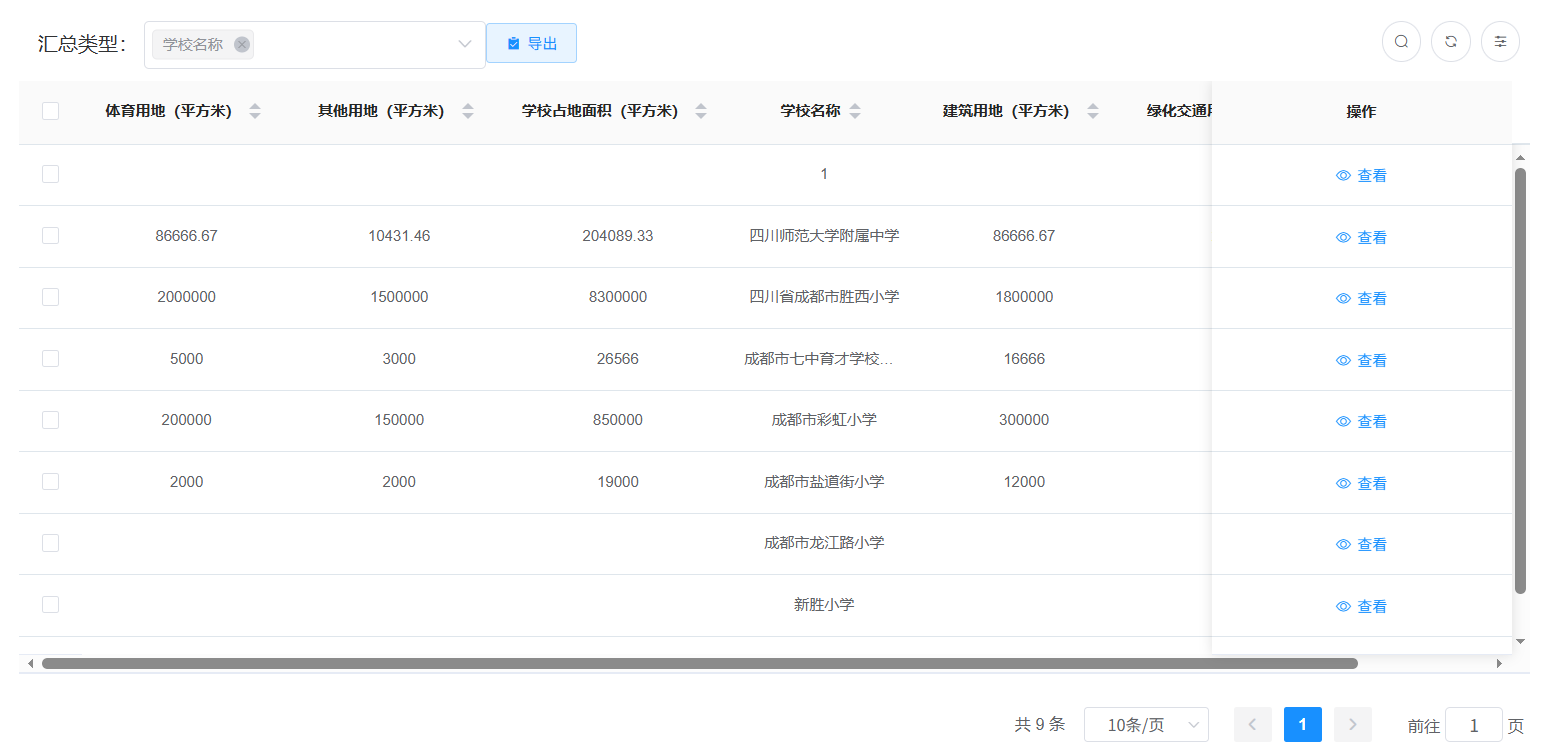
Task: Open the 10条/页 page size dropdown
Action: pos(1146,725)
